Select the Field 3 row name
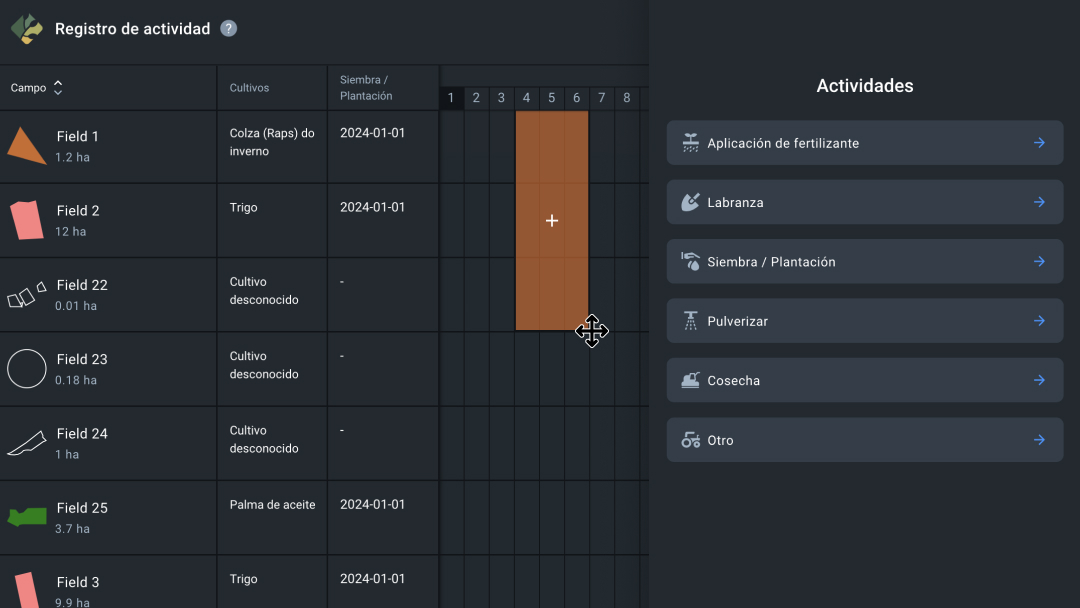Screen dimensions: 1080x608 [x=78, y=583]
